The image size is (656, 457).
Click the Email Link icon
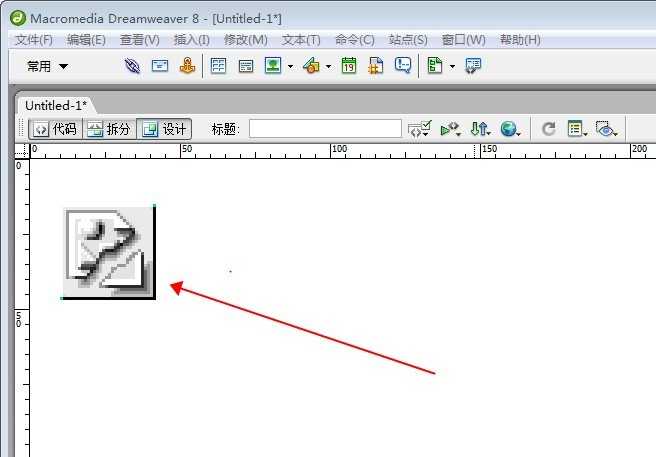coord(160,66)
